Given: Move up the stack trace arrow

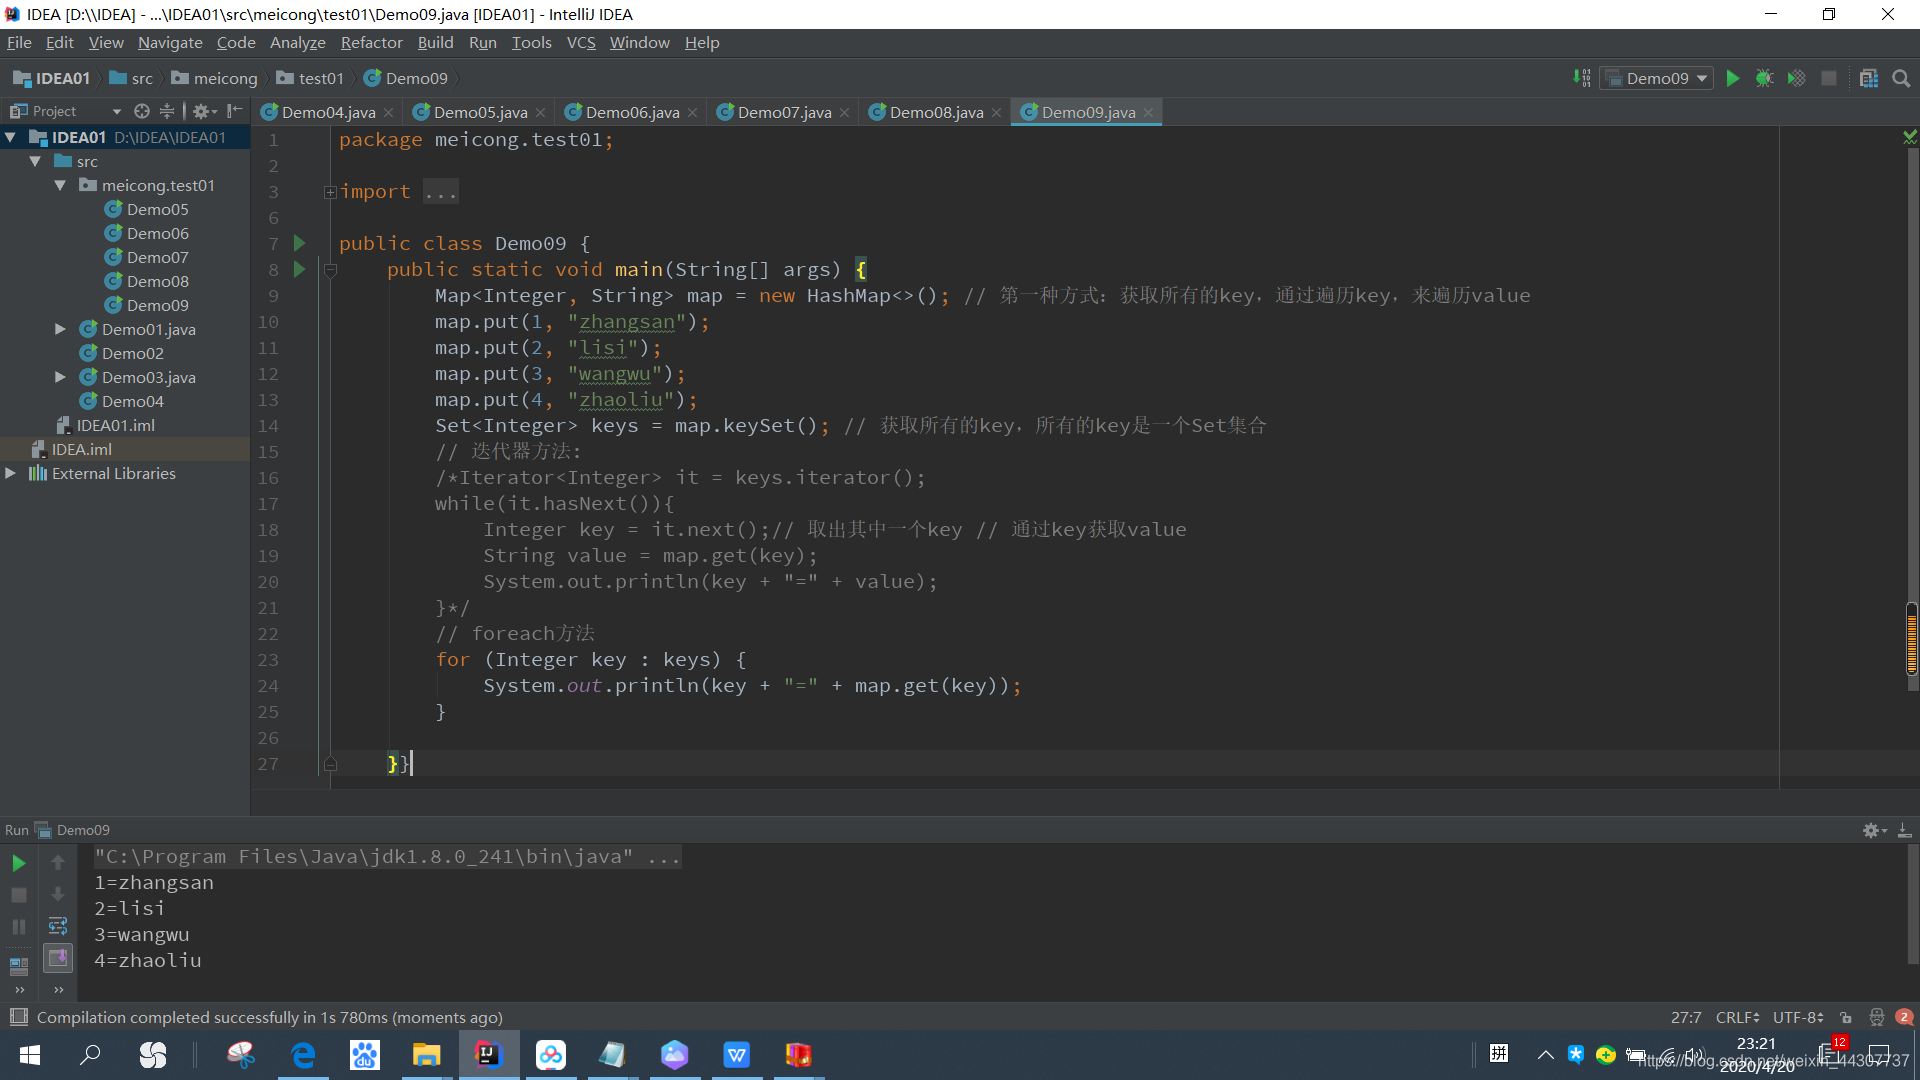Looking at the screenshot, I should [58, 862].
